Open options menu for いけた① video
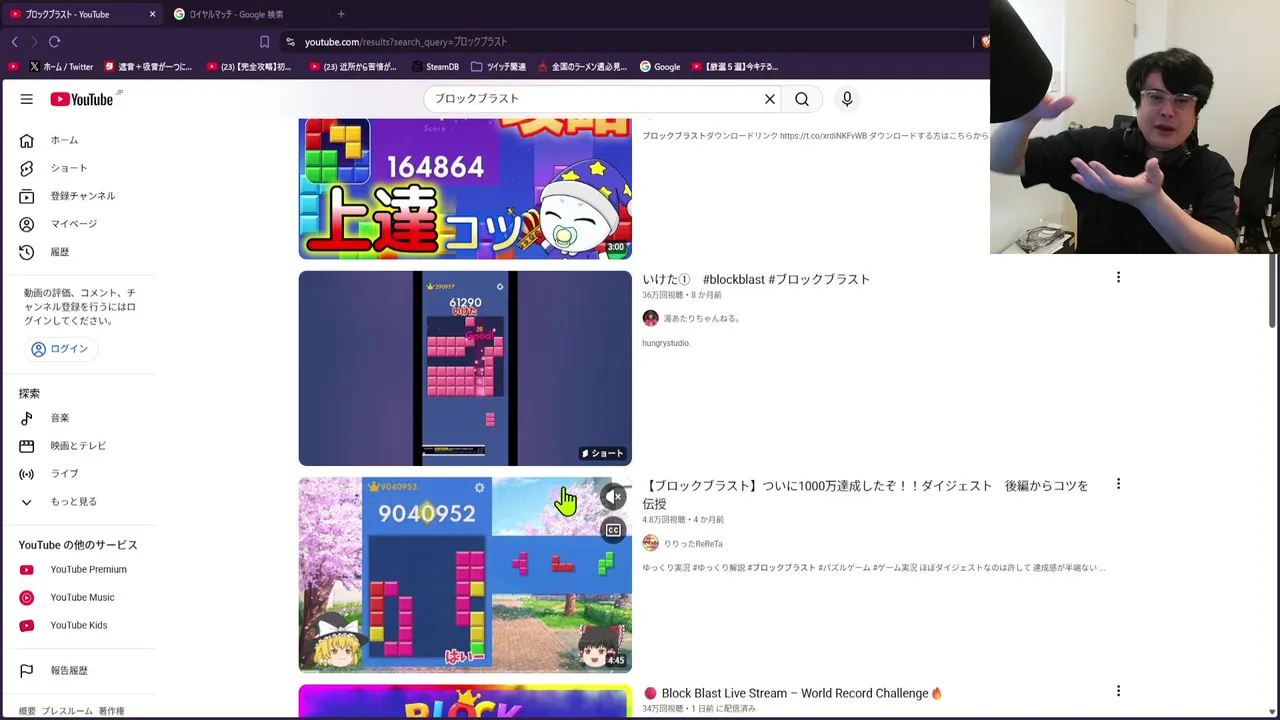 coord(1118,278)
